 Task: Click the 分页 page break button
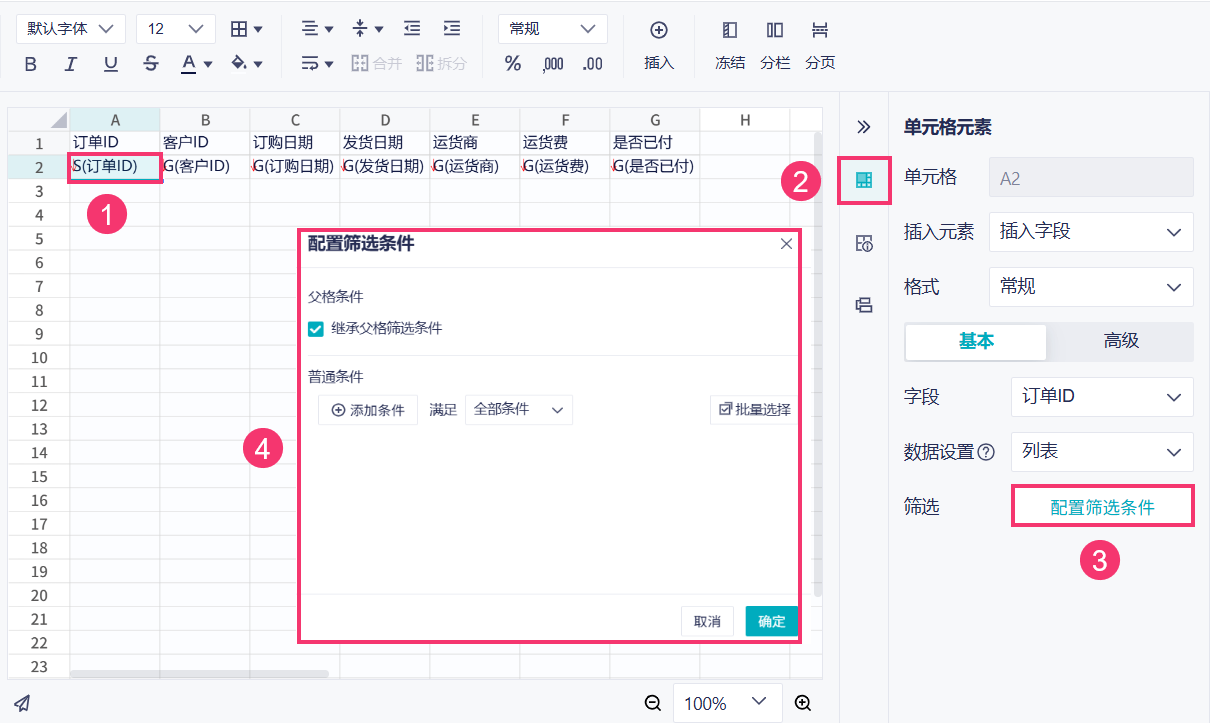coord(820,46)
